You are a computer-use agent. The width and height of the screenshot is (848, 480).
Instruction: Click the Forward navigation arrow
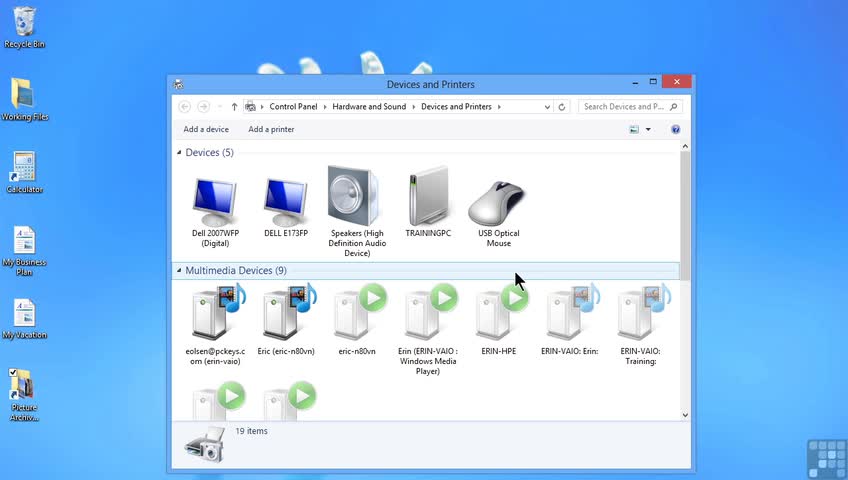click(x=203, y=106)
